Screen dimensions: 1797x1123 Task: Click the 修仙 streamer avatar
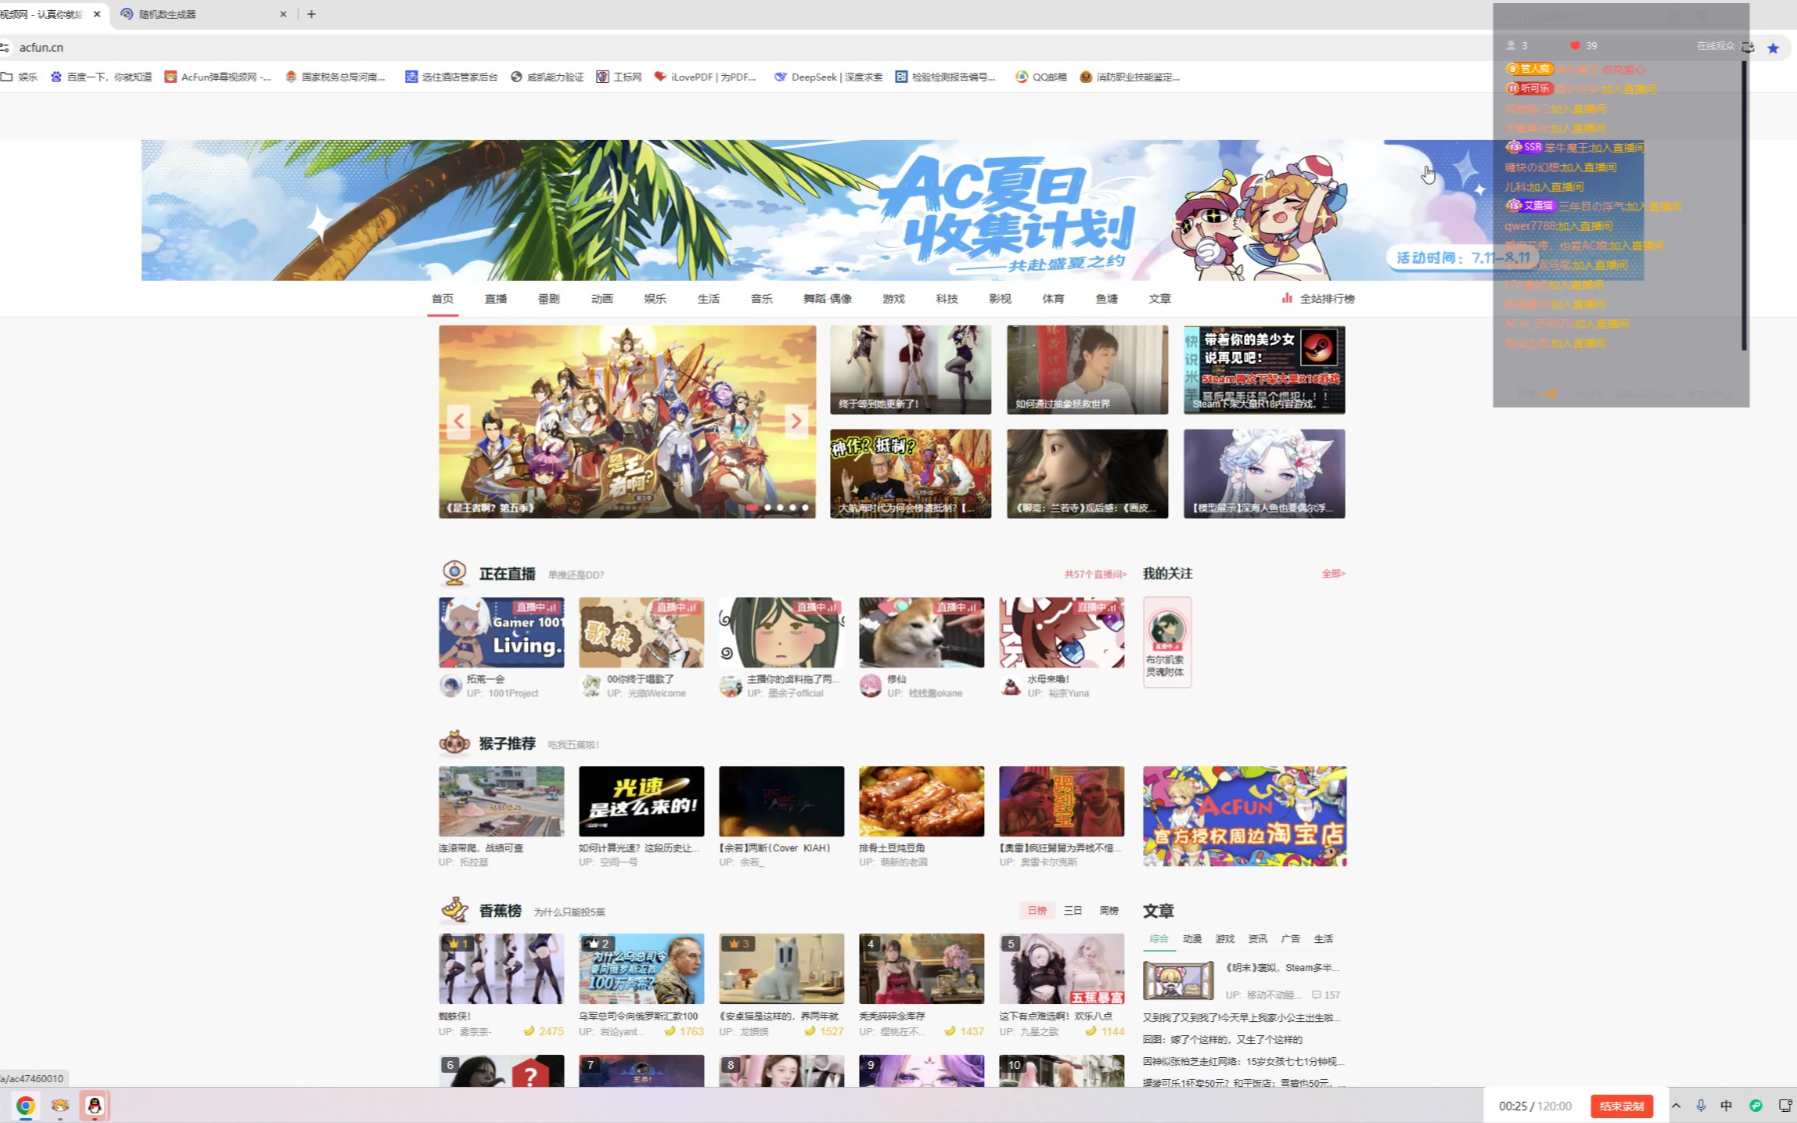870,685
